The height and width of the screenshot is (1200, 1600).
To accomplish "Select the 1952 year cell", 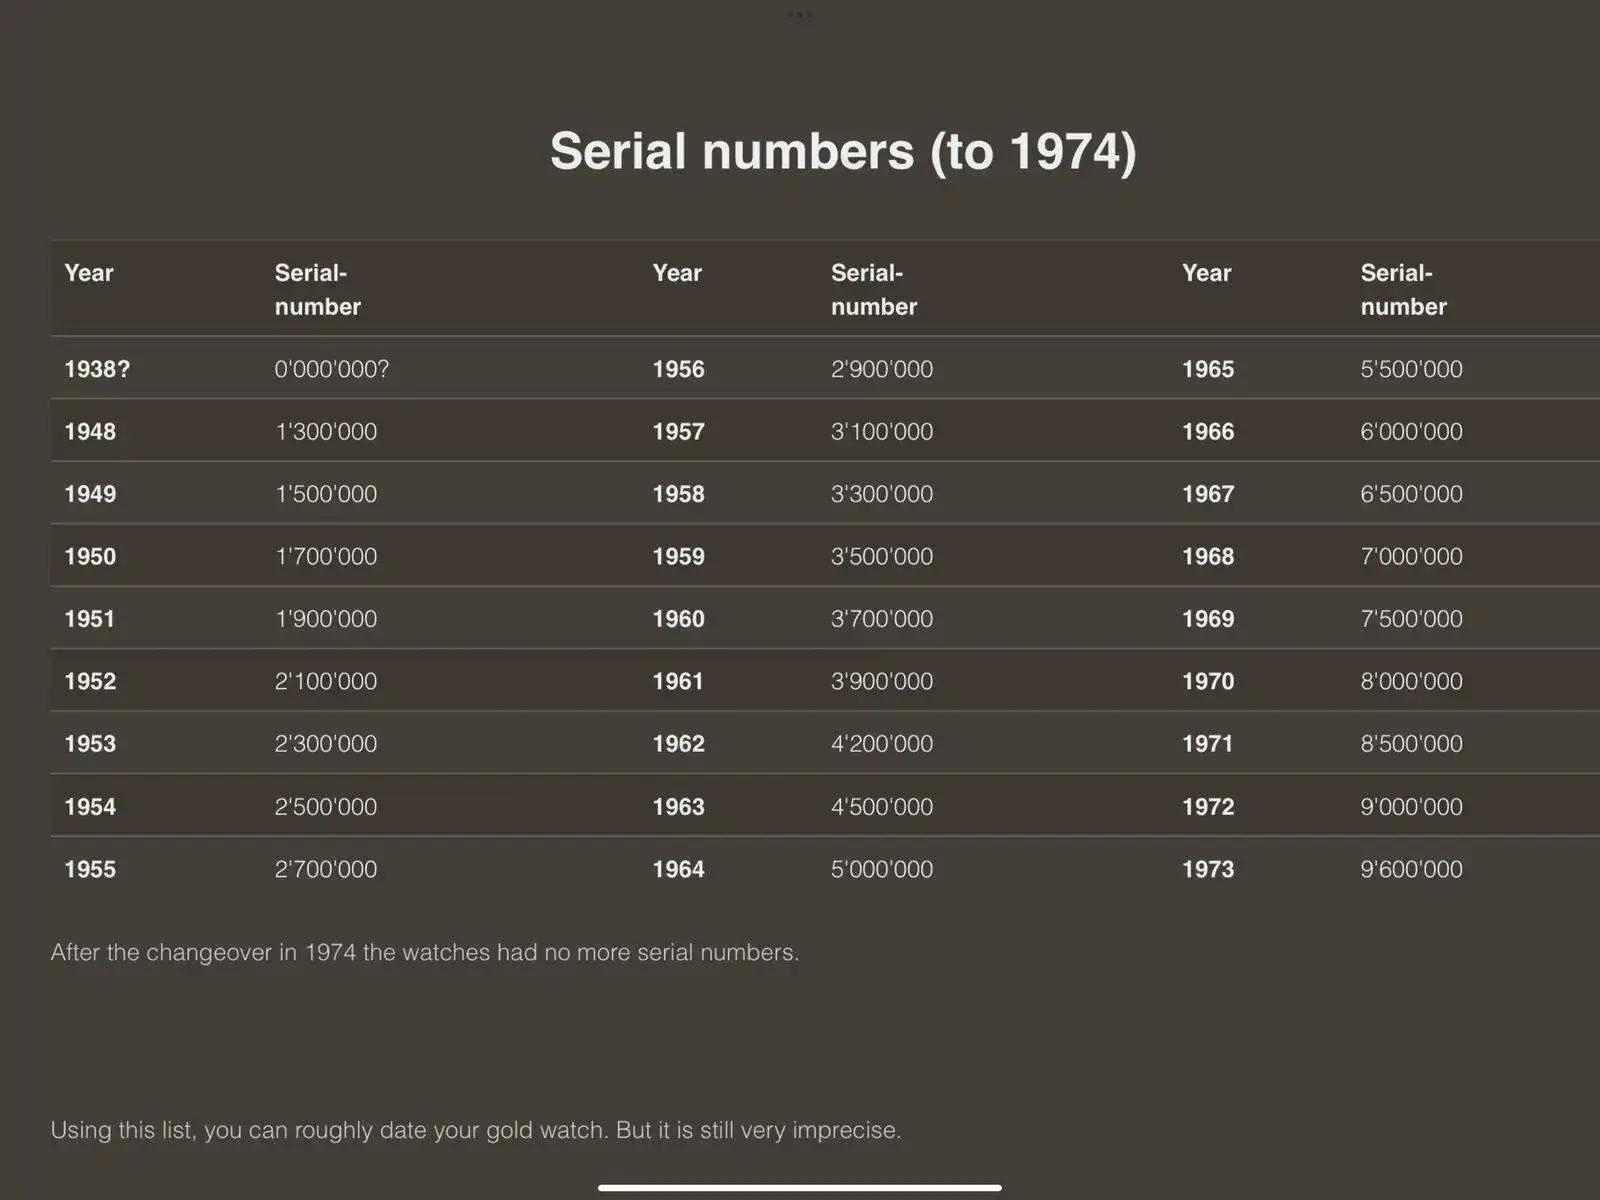I will (90, 681).
